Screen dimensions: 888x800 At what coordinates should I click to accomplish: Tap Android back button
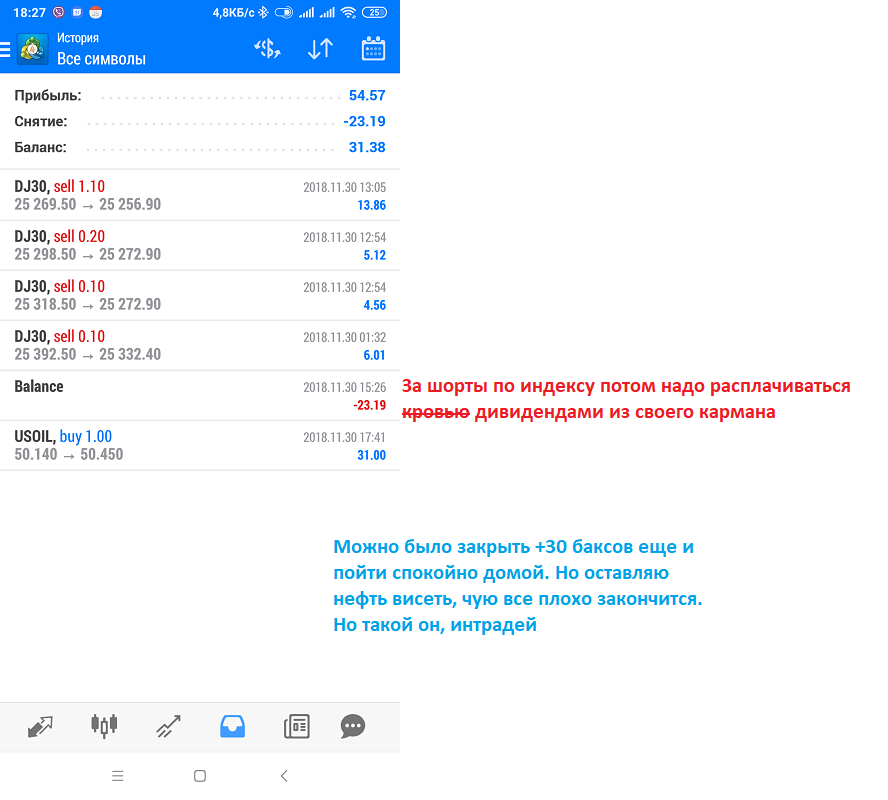click(x=284, y=776)
